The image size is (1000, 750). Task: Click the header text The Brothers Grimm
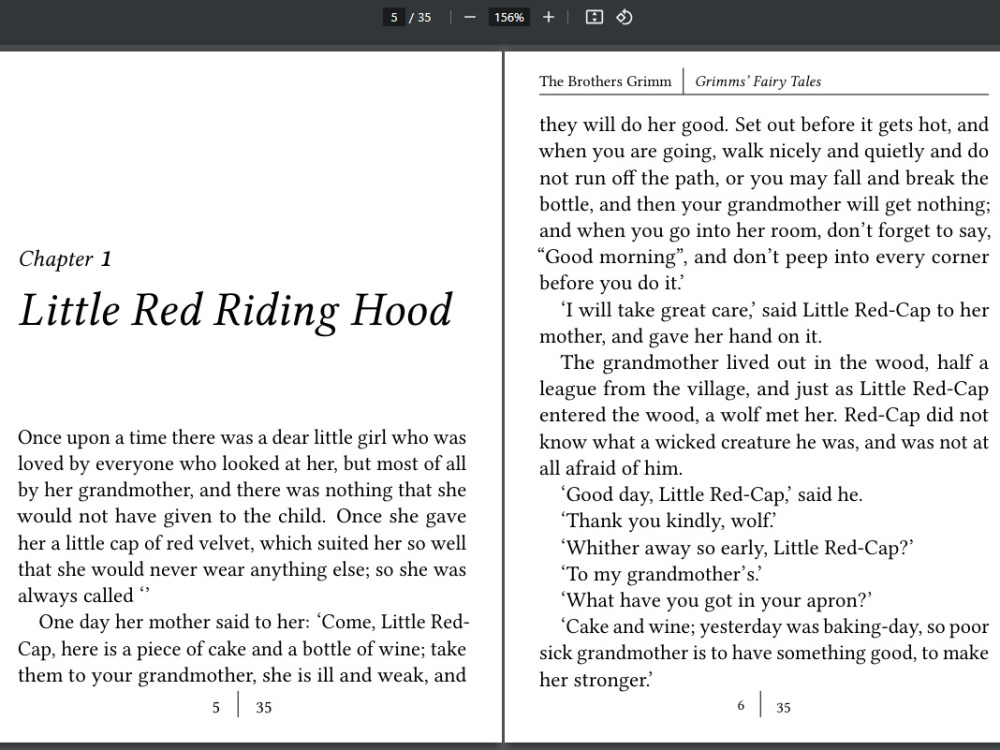606,81
